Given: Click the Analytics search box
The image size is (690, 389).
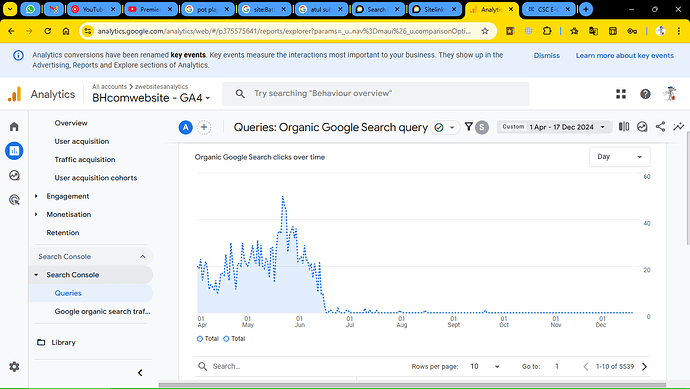Looking at the screenshot, I should (x=376, y=94).
